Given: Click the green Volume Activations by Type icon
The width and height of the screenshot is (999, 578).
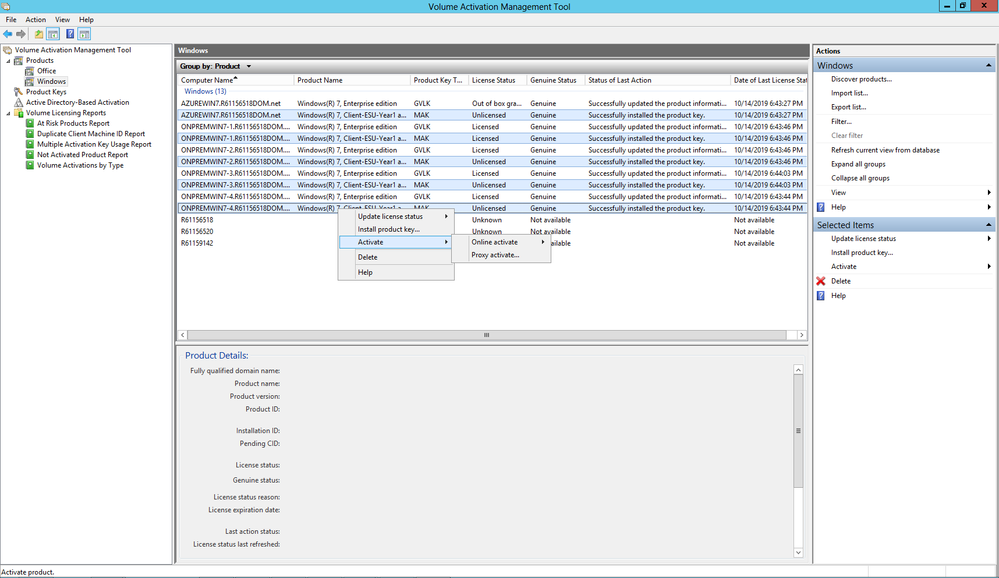Looking at the screenshot, I should 29,165.
